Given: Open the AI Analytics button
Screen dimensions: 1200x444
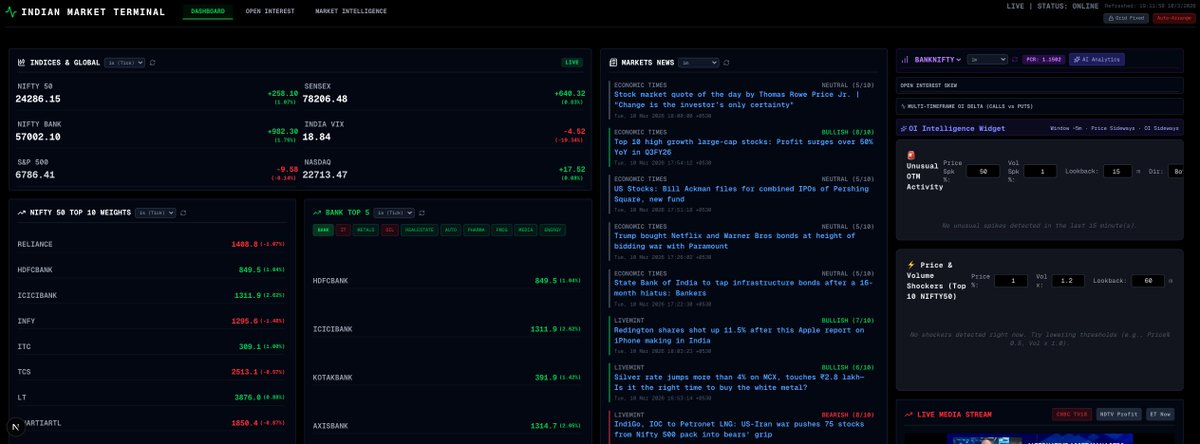Looking at the screenshot, I should click(1096, 59).
